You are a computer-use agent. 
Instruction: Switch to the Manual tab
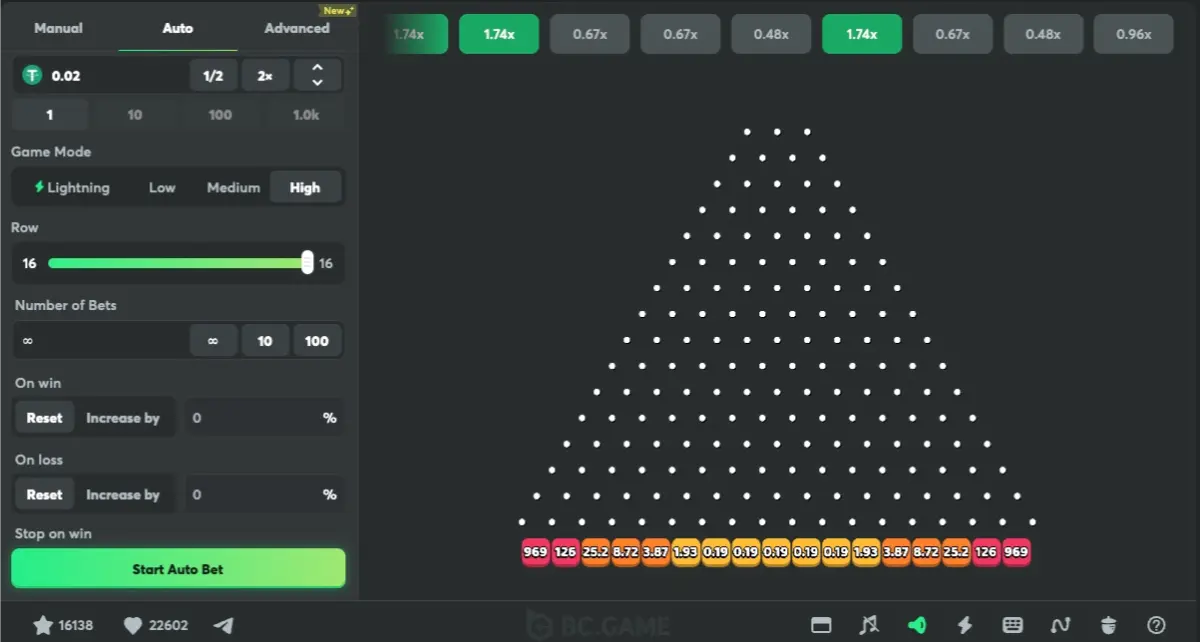point(59,28)
